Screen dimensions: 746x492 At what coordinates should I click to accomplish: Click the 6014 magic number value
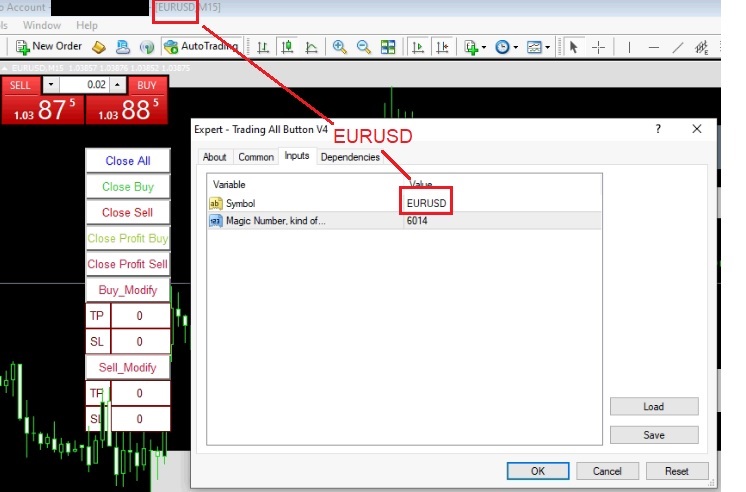coord(417,221)
